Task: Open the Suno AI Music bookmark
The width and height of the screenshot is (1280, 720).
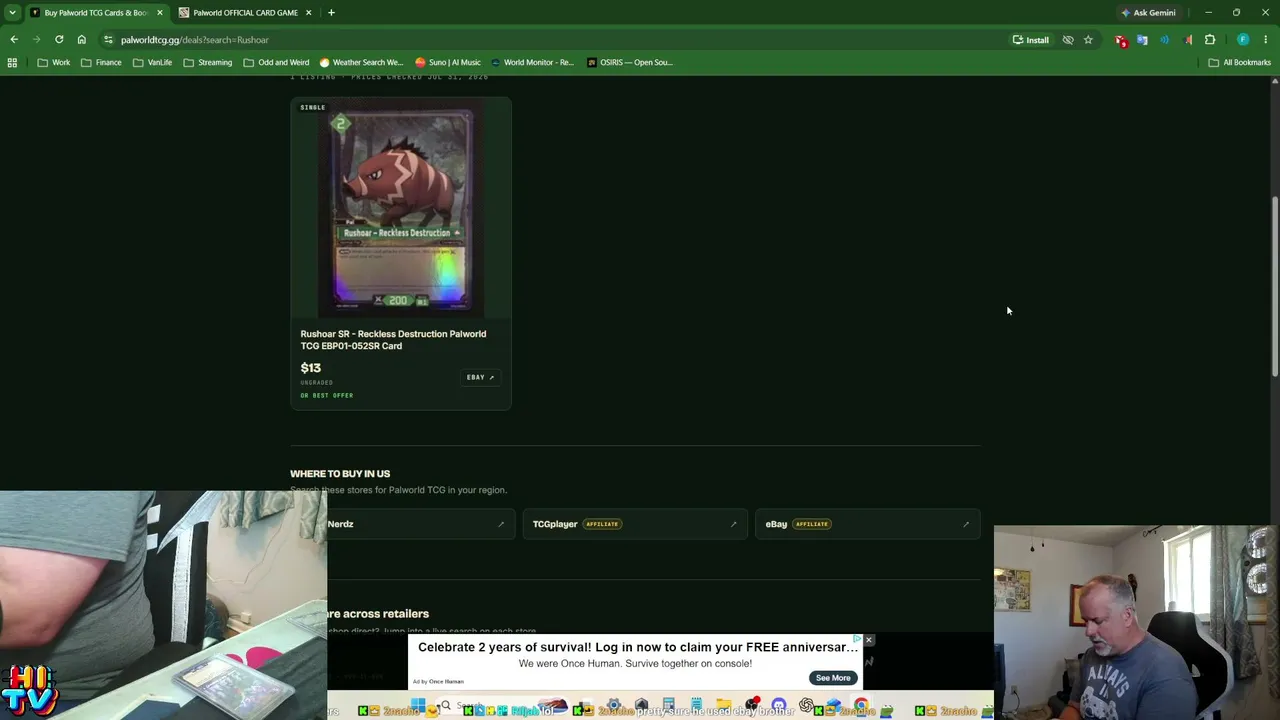Action: pos(448,62)
